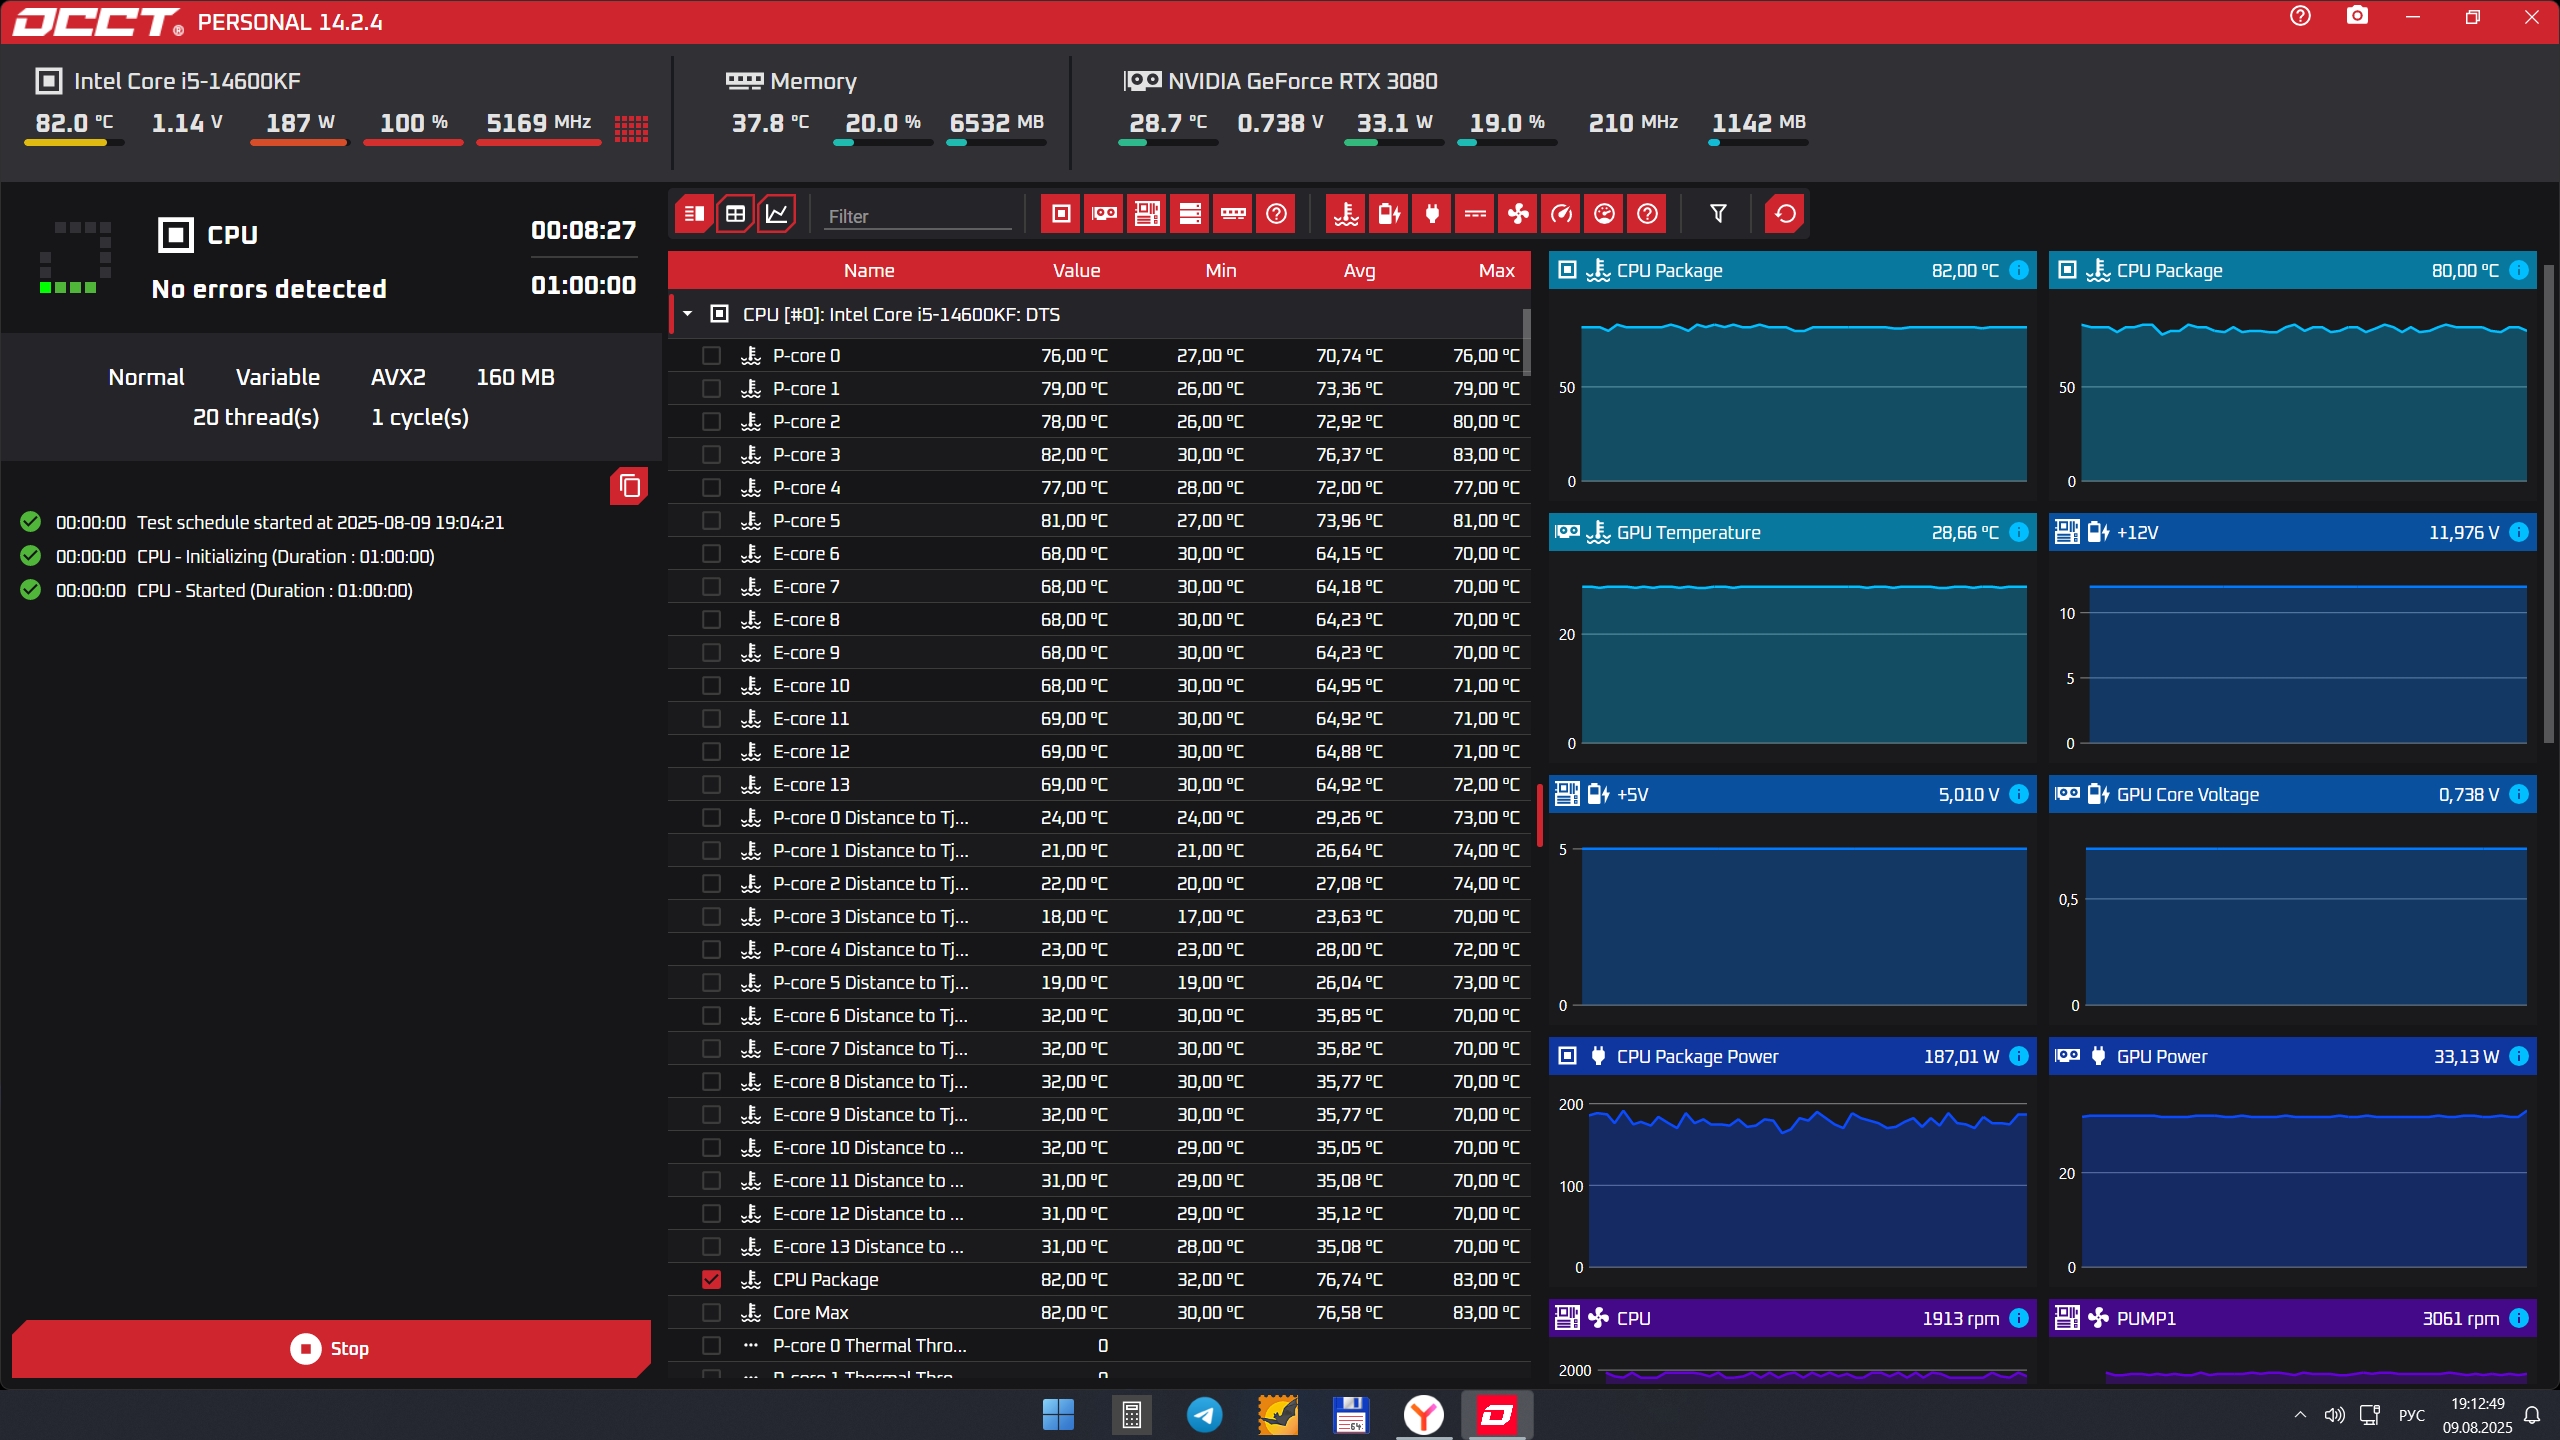
Task: Click the sensor Filter text field
Action: point(917,216)
